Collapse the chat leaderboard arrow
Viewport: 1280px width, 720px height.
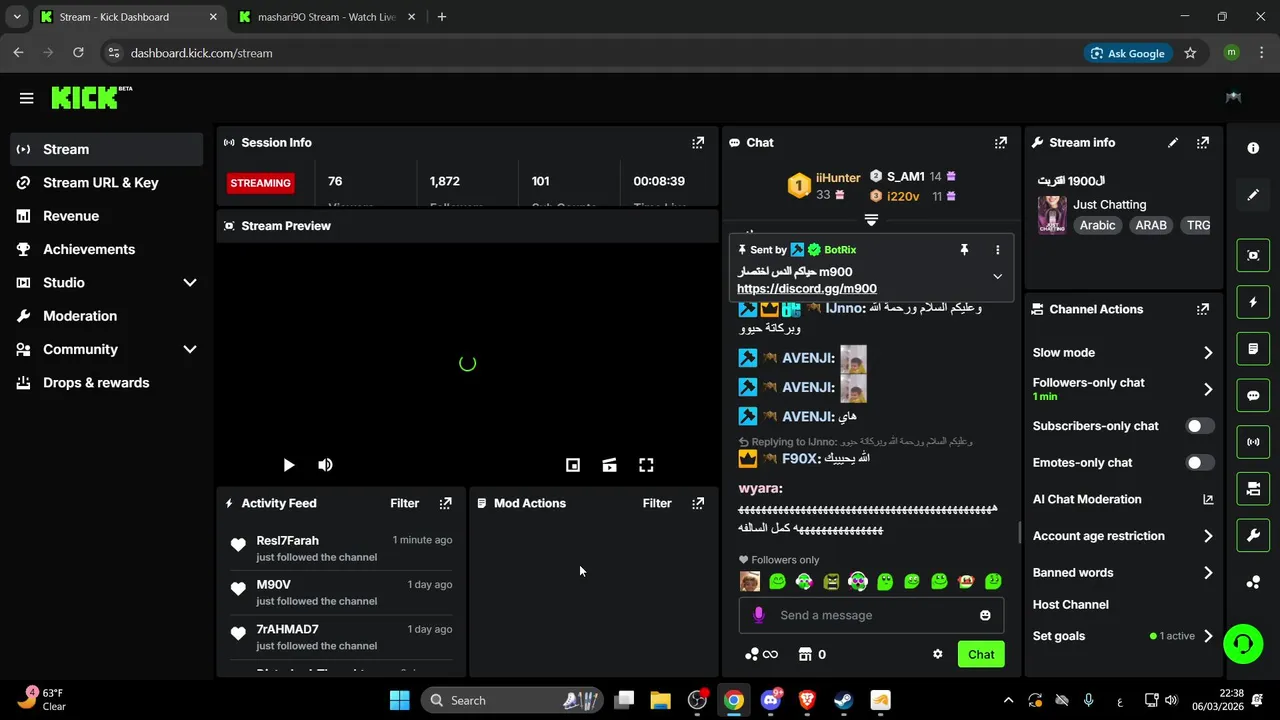(871, 220)
